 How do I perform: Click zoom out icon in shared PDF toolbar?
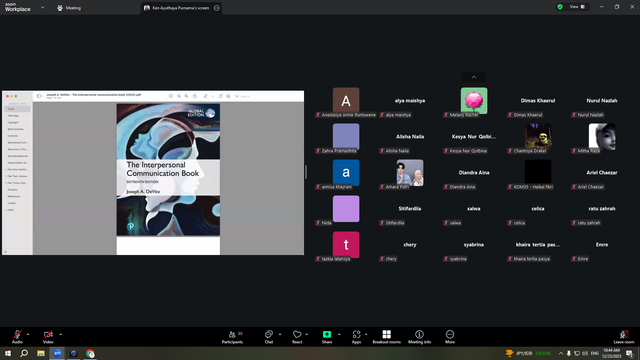[179, 96]
